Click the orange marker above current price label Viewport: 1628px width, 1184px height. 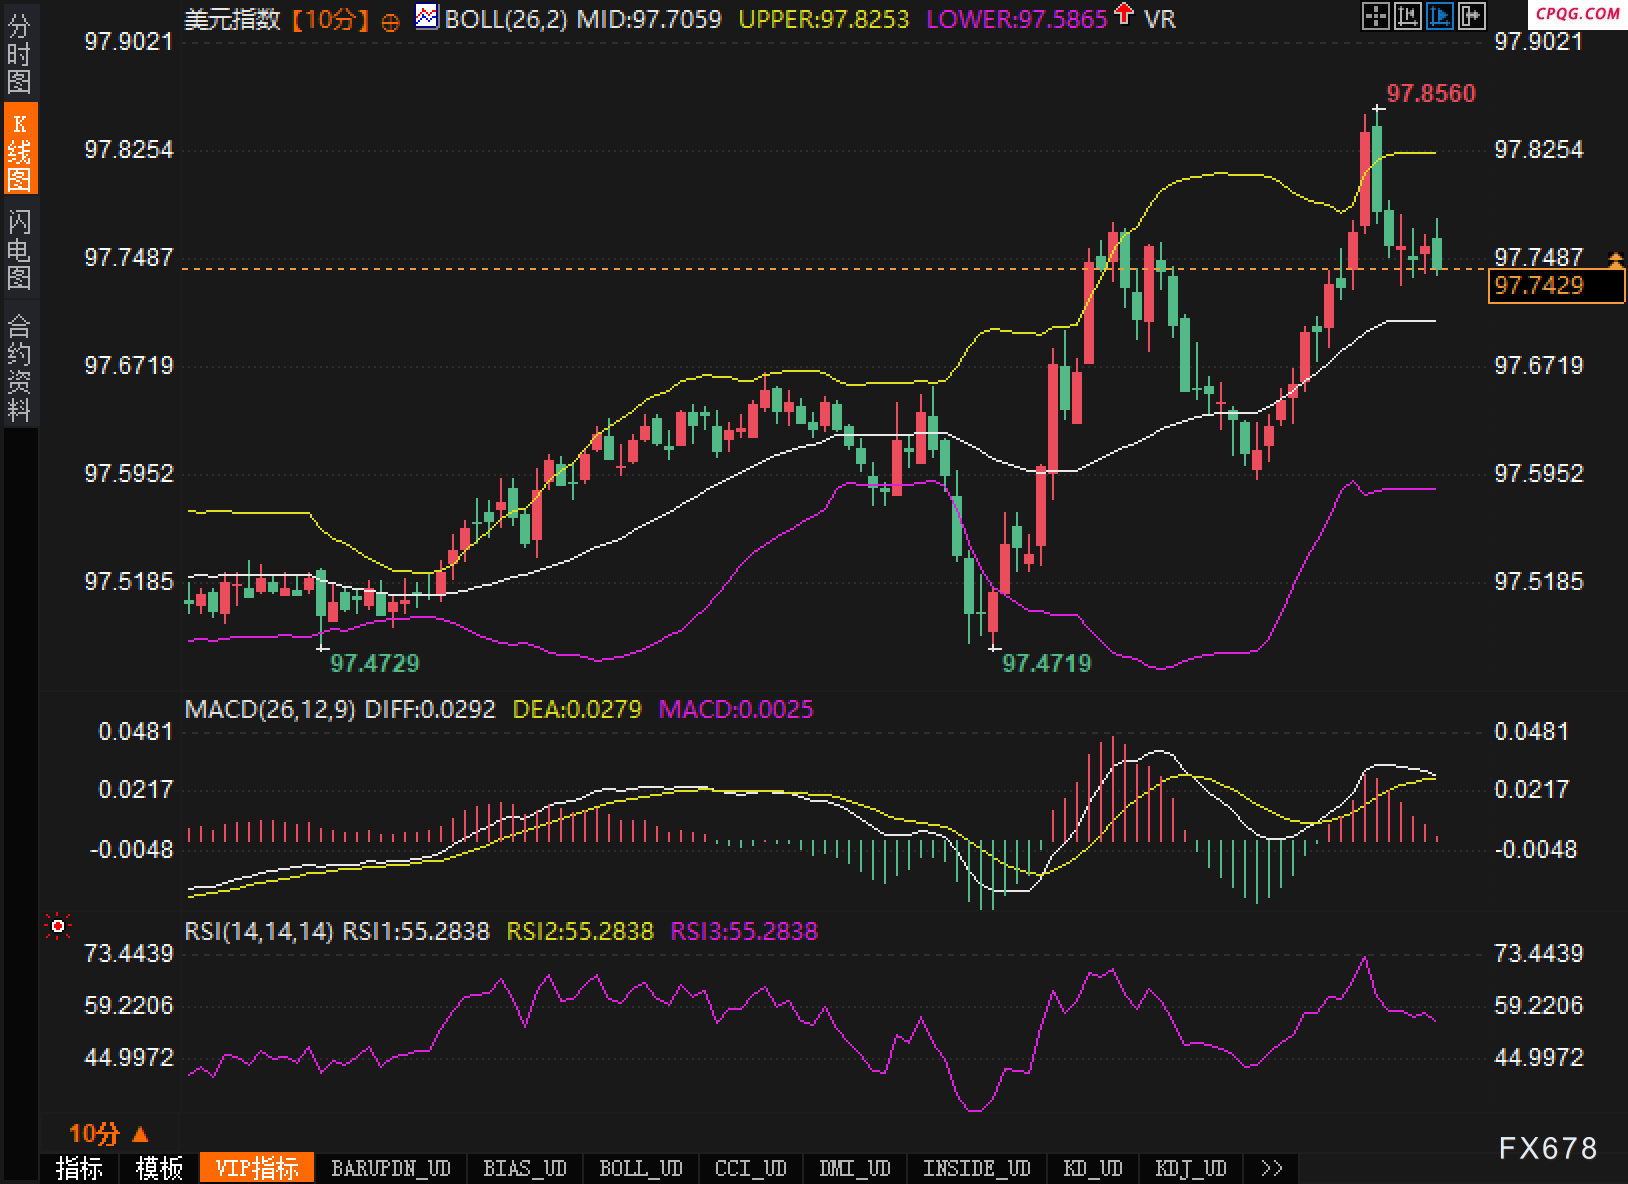point(1616,261)
